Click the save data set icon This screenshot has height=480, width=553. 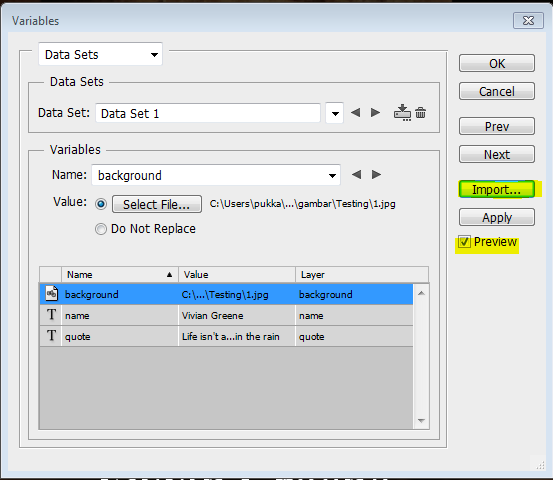[x=402, y=113]
